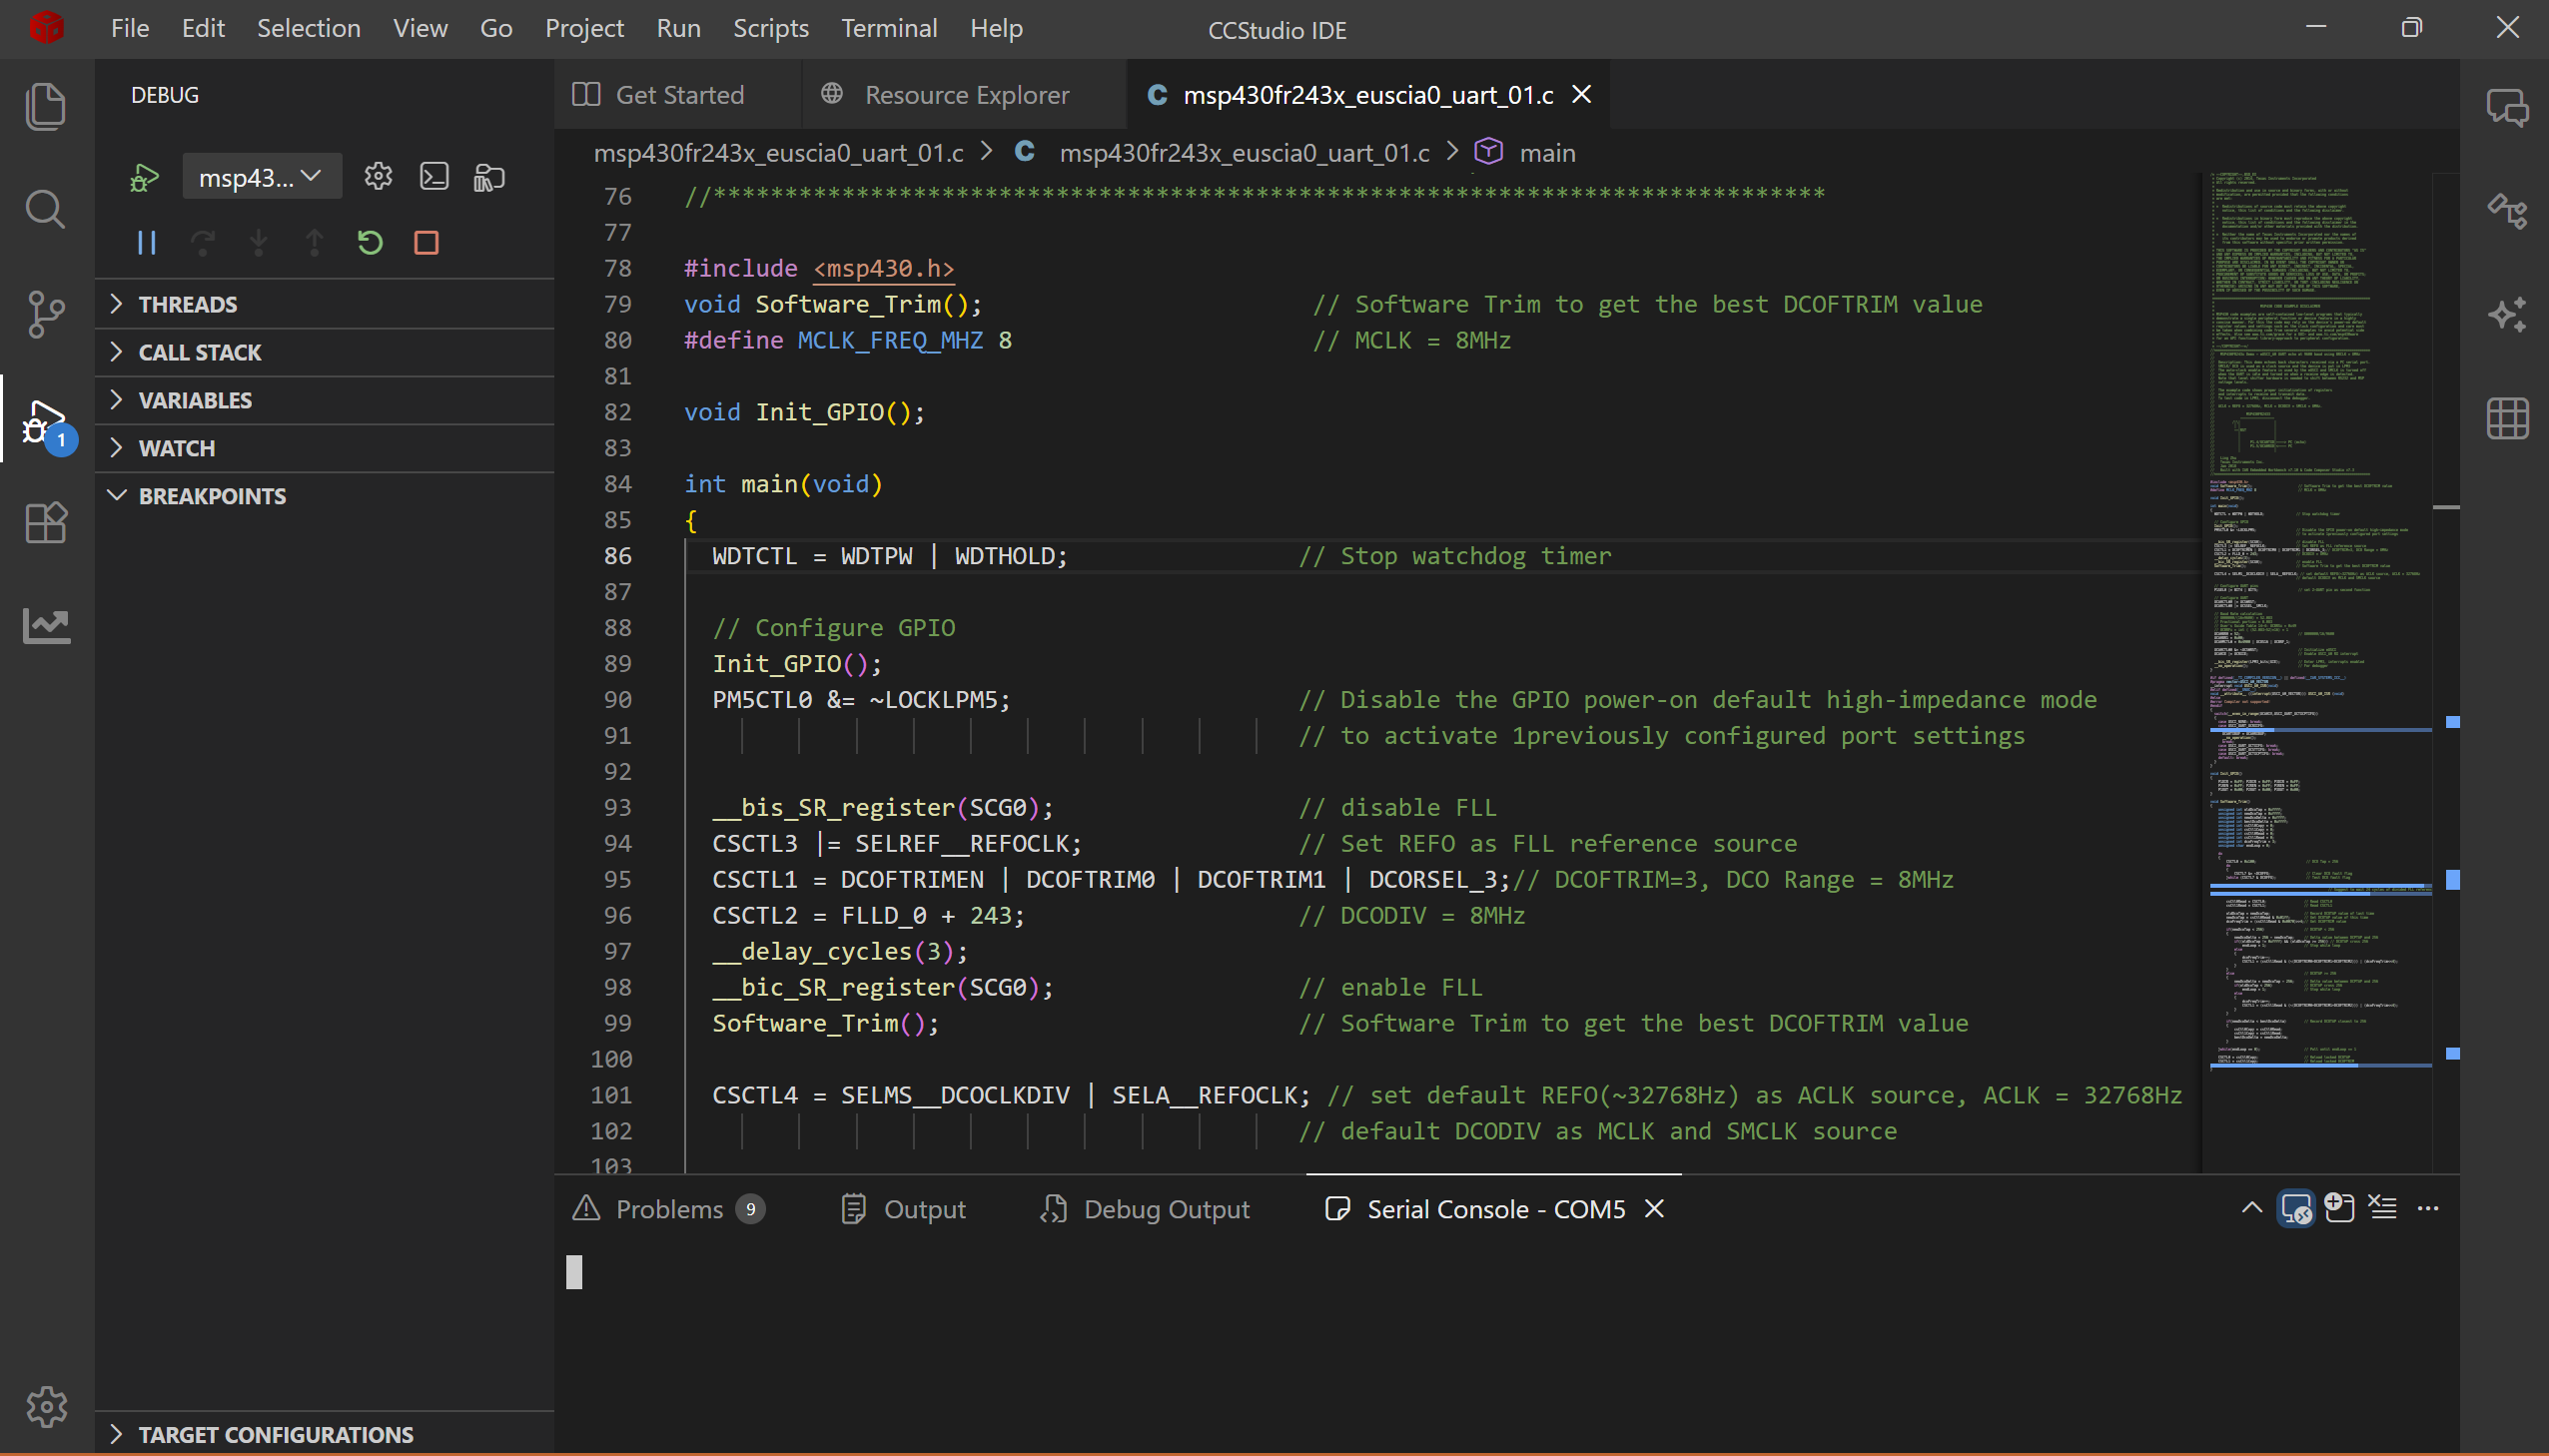Open the Run and Debug view icon

(x=46, y=420)
